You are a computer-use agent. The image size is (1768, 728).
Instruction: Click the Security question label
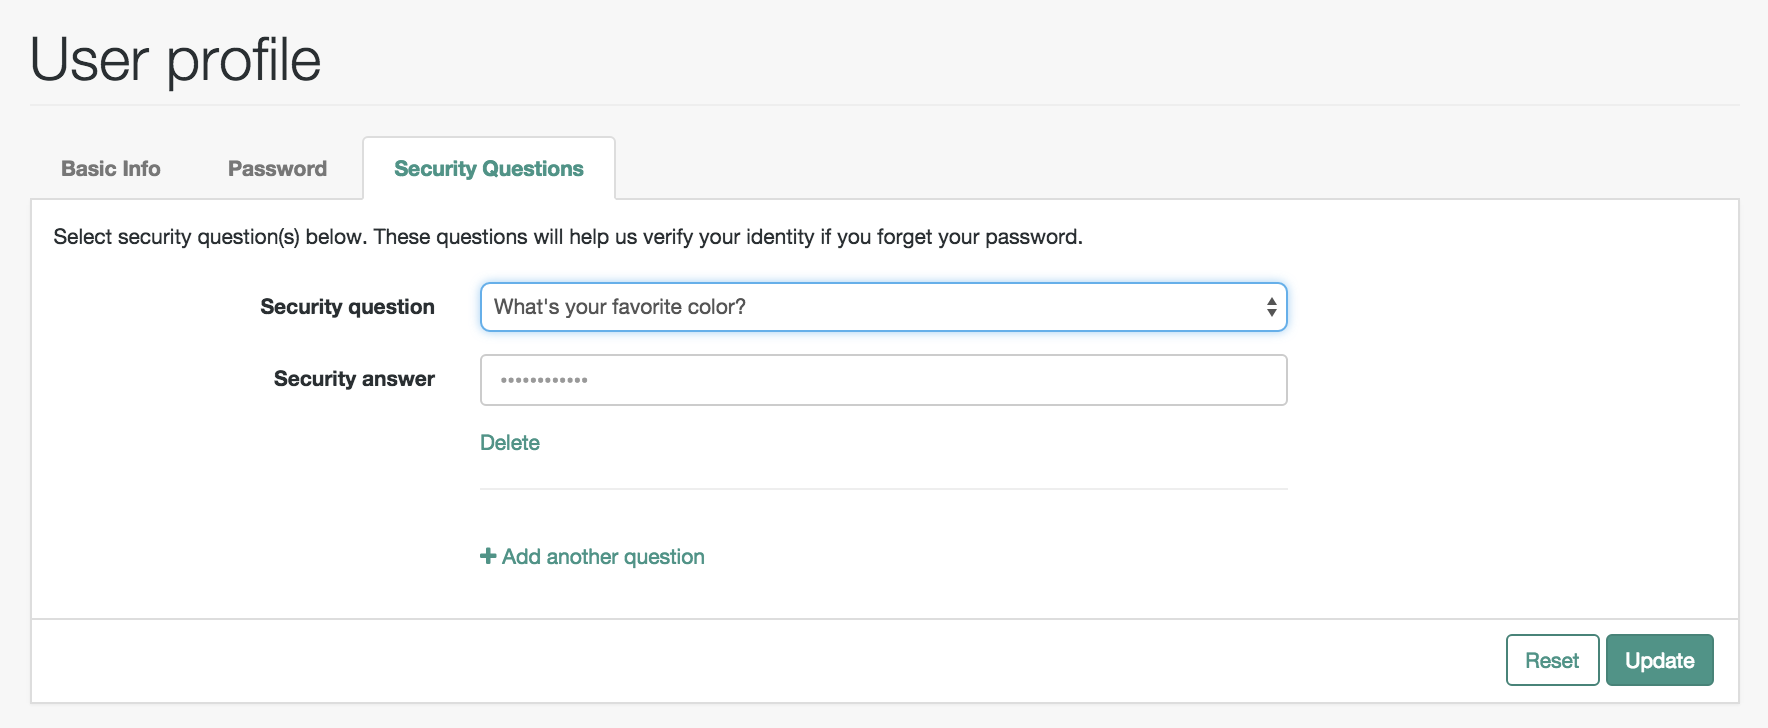click(x=347, y=307)
